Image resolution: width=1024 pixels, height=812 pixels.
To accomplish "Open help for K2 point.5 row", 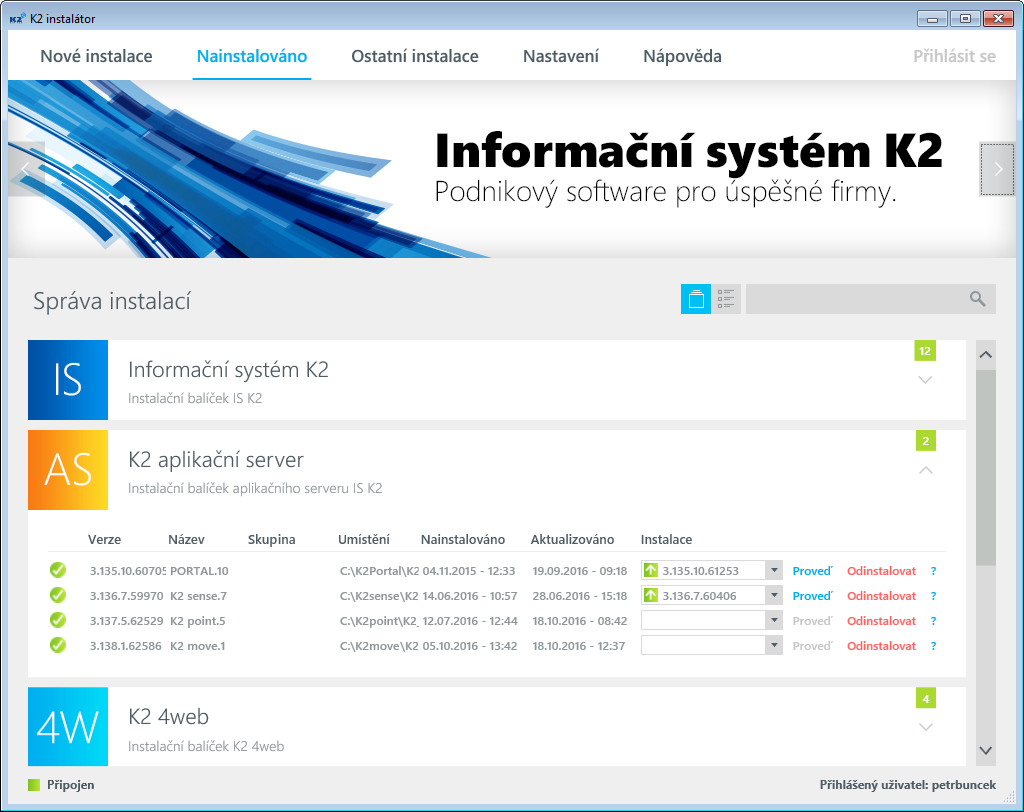I will click(933, 621).
